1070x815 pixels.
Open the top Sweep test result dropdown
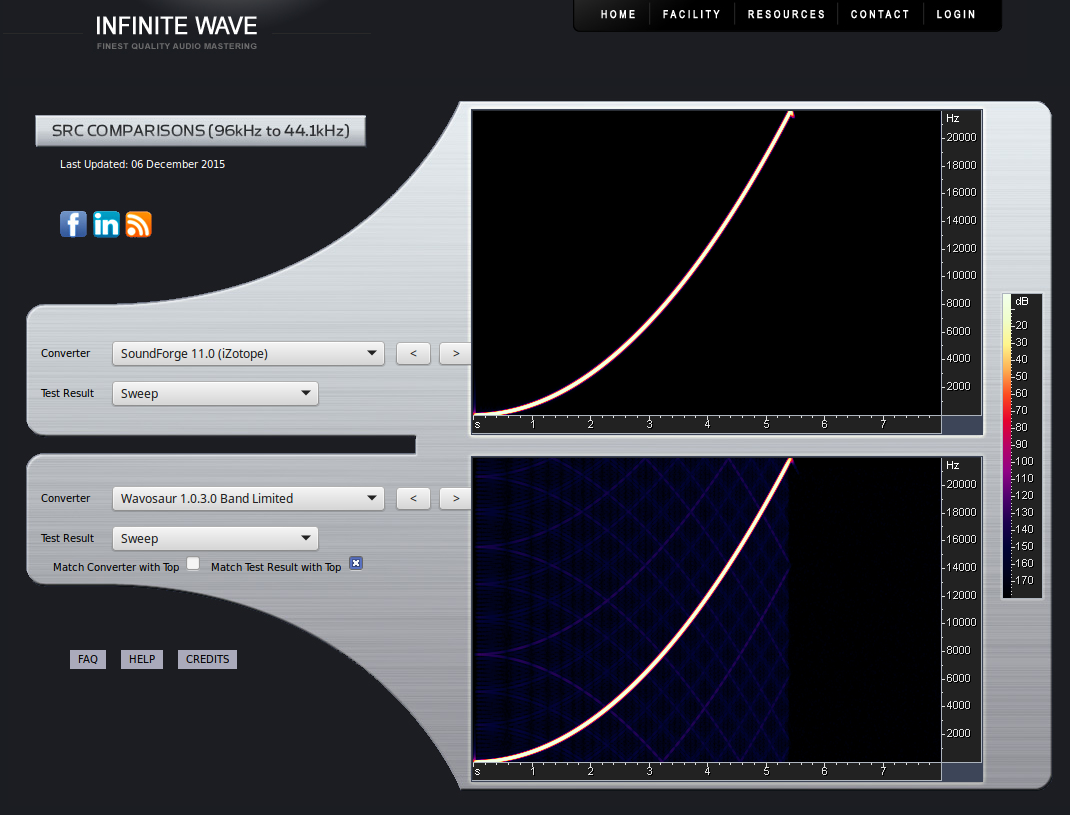click(214, 393)
